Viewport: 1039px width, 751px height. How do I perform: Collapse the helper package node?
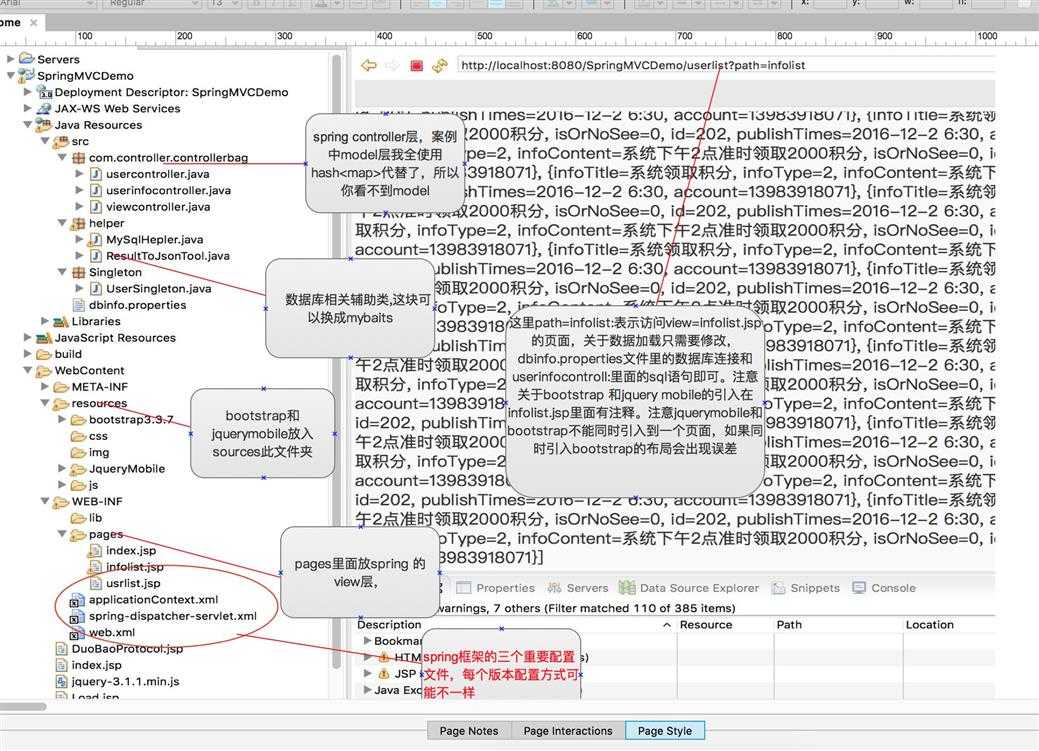(x=62, y=223)
